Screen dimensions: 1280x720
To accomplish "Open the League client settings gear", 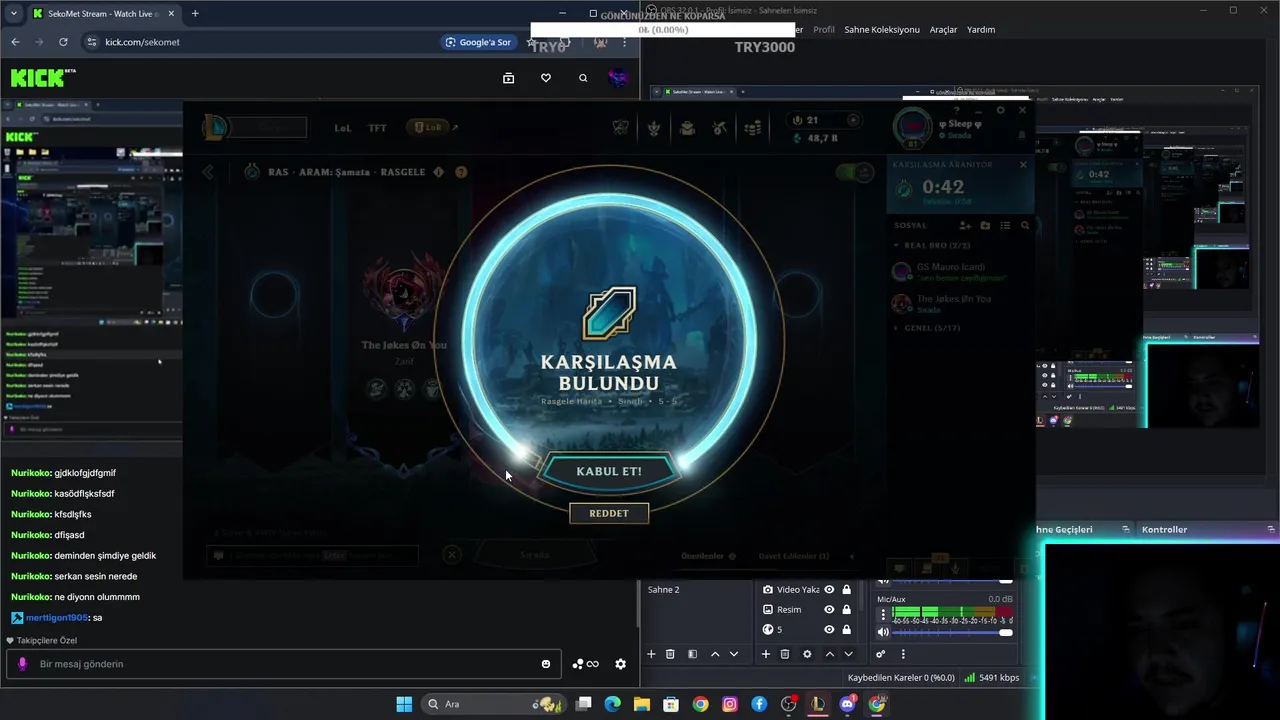I will pos(1001,110).
